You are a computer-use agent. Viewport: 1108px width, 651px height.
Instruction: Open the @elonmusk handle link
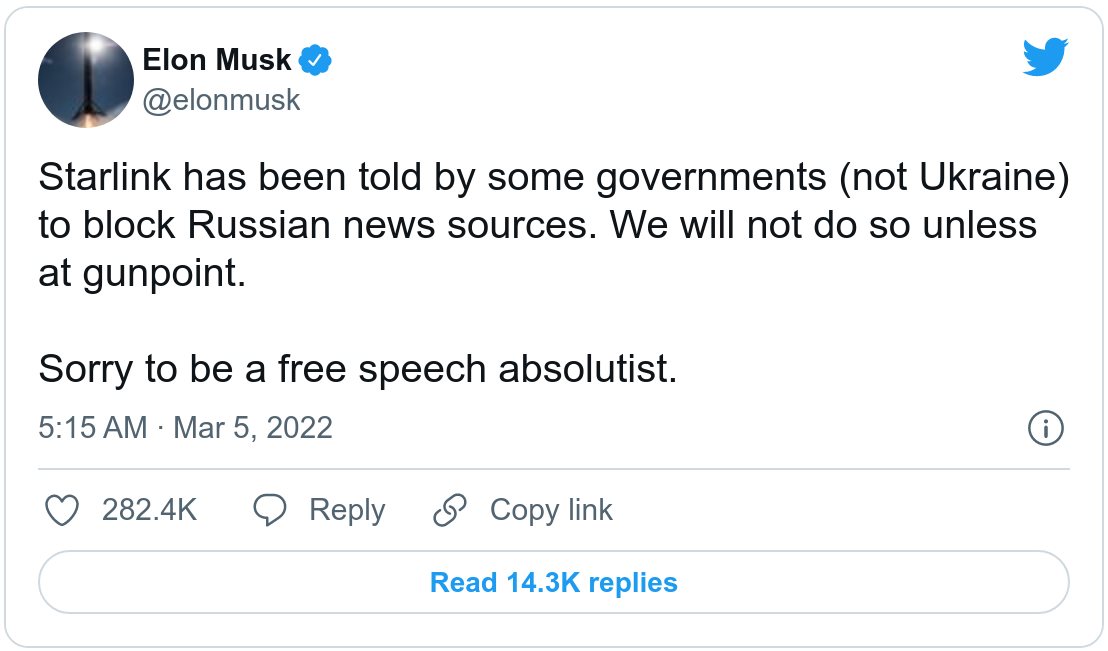222,101
